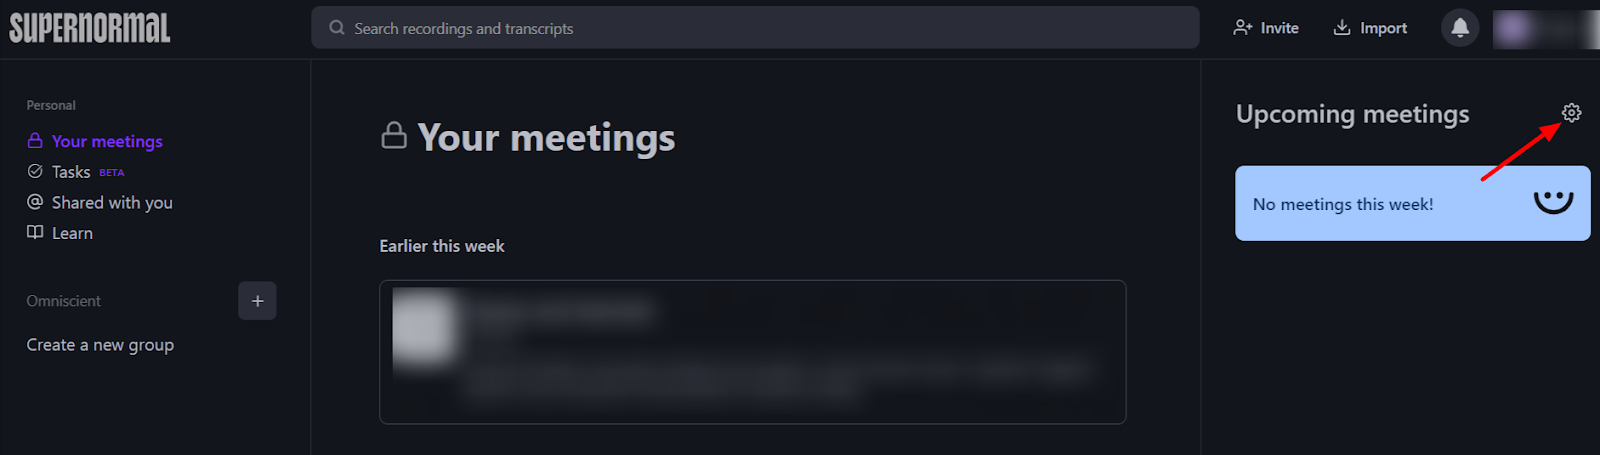Focus the Search recordings and transcripts field
The image size is (1600, 455).
[755, 28]
